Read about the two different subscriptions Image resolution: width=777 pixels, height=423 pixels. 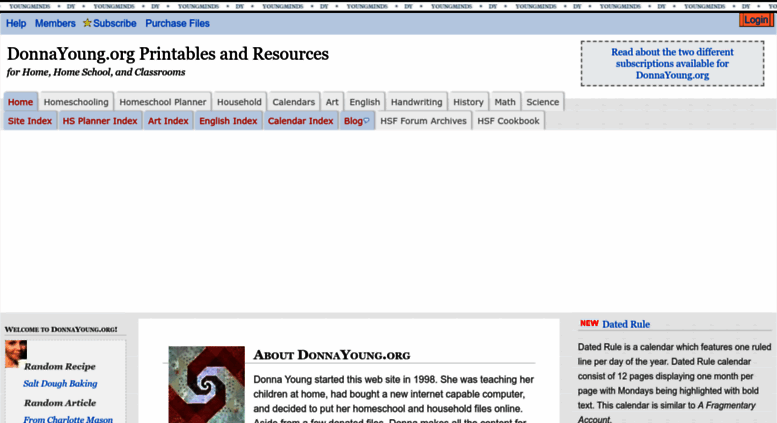click(x=672, y=63)
